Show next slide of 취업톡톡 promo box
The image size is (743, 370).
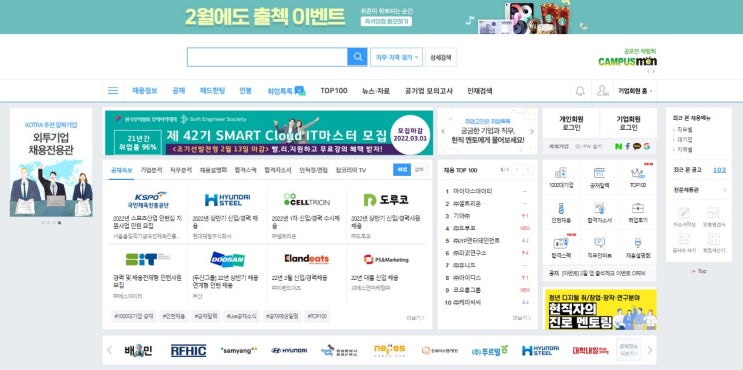532,132
